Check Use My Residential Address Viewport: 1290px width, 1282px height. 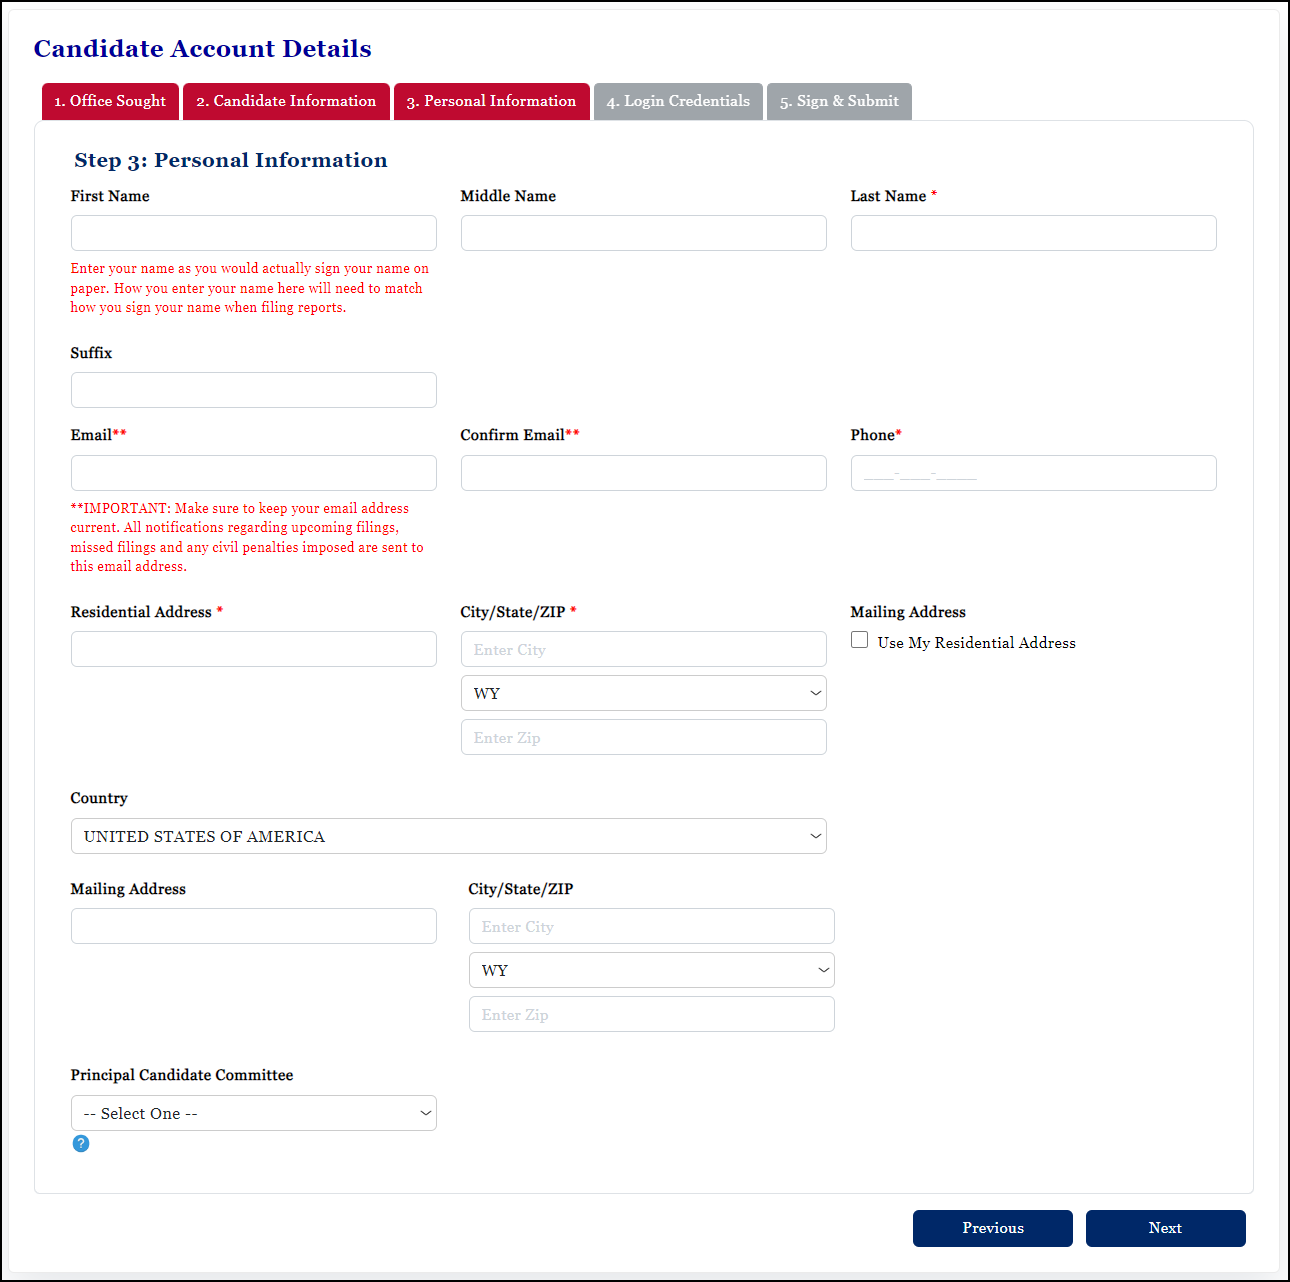(859, 639)
